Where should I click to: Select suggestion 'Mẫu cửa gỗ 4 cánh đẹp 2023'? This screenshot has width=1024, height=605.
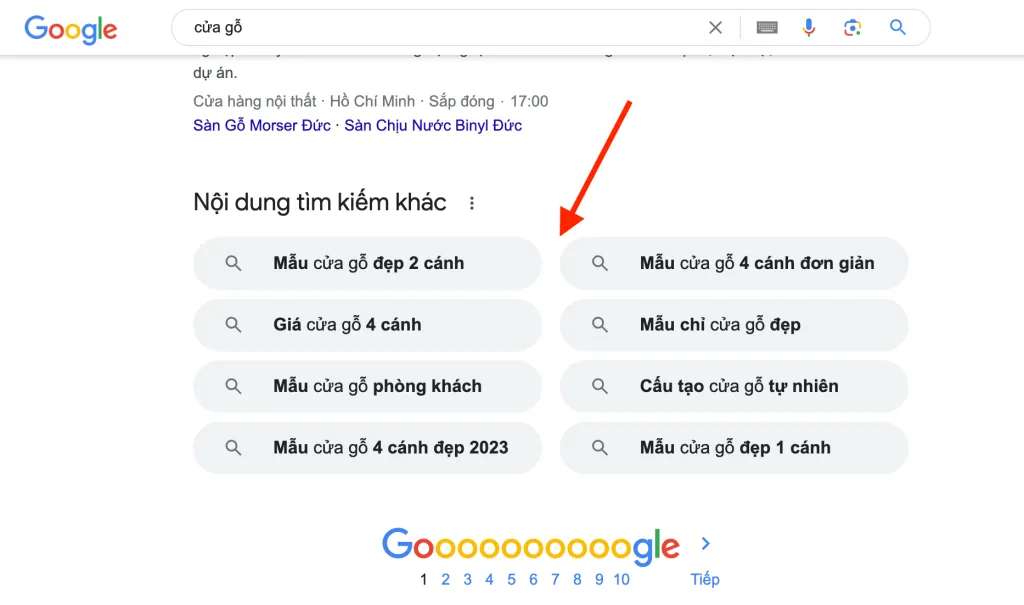click(x=367, y=448)
